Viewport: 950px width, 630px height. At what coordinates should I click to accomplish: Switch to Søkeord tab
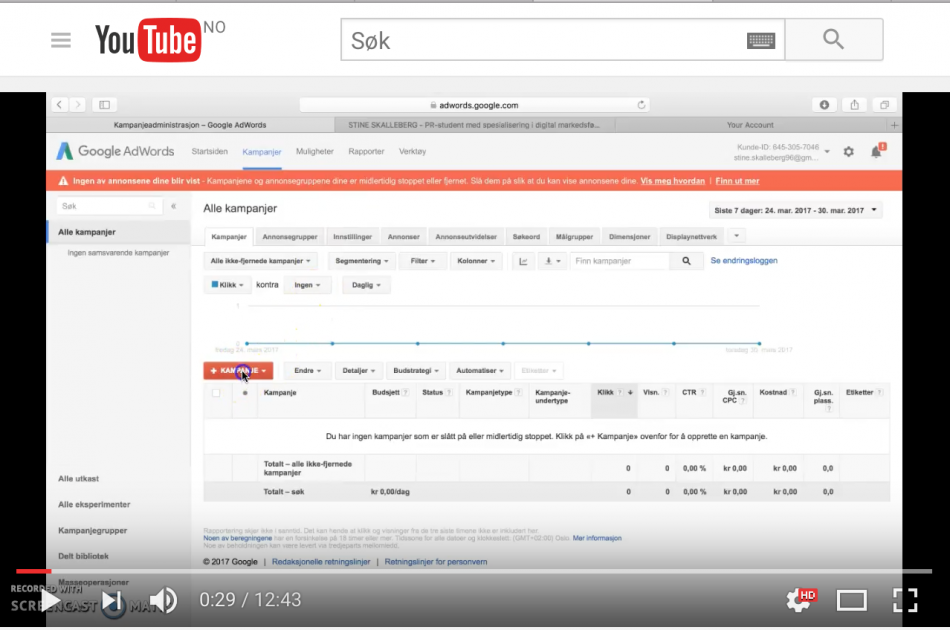(526, 237)
